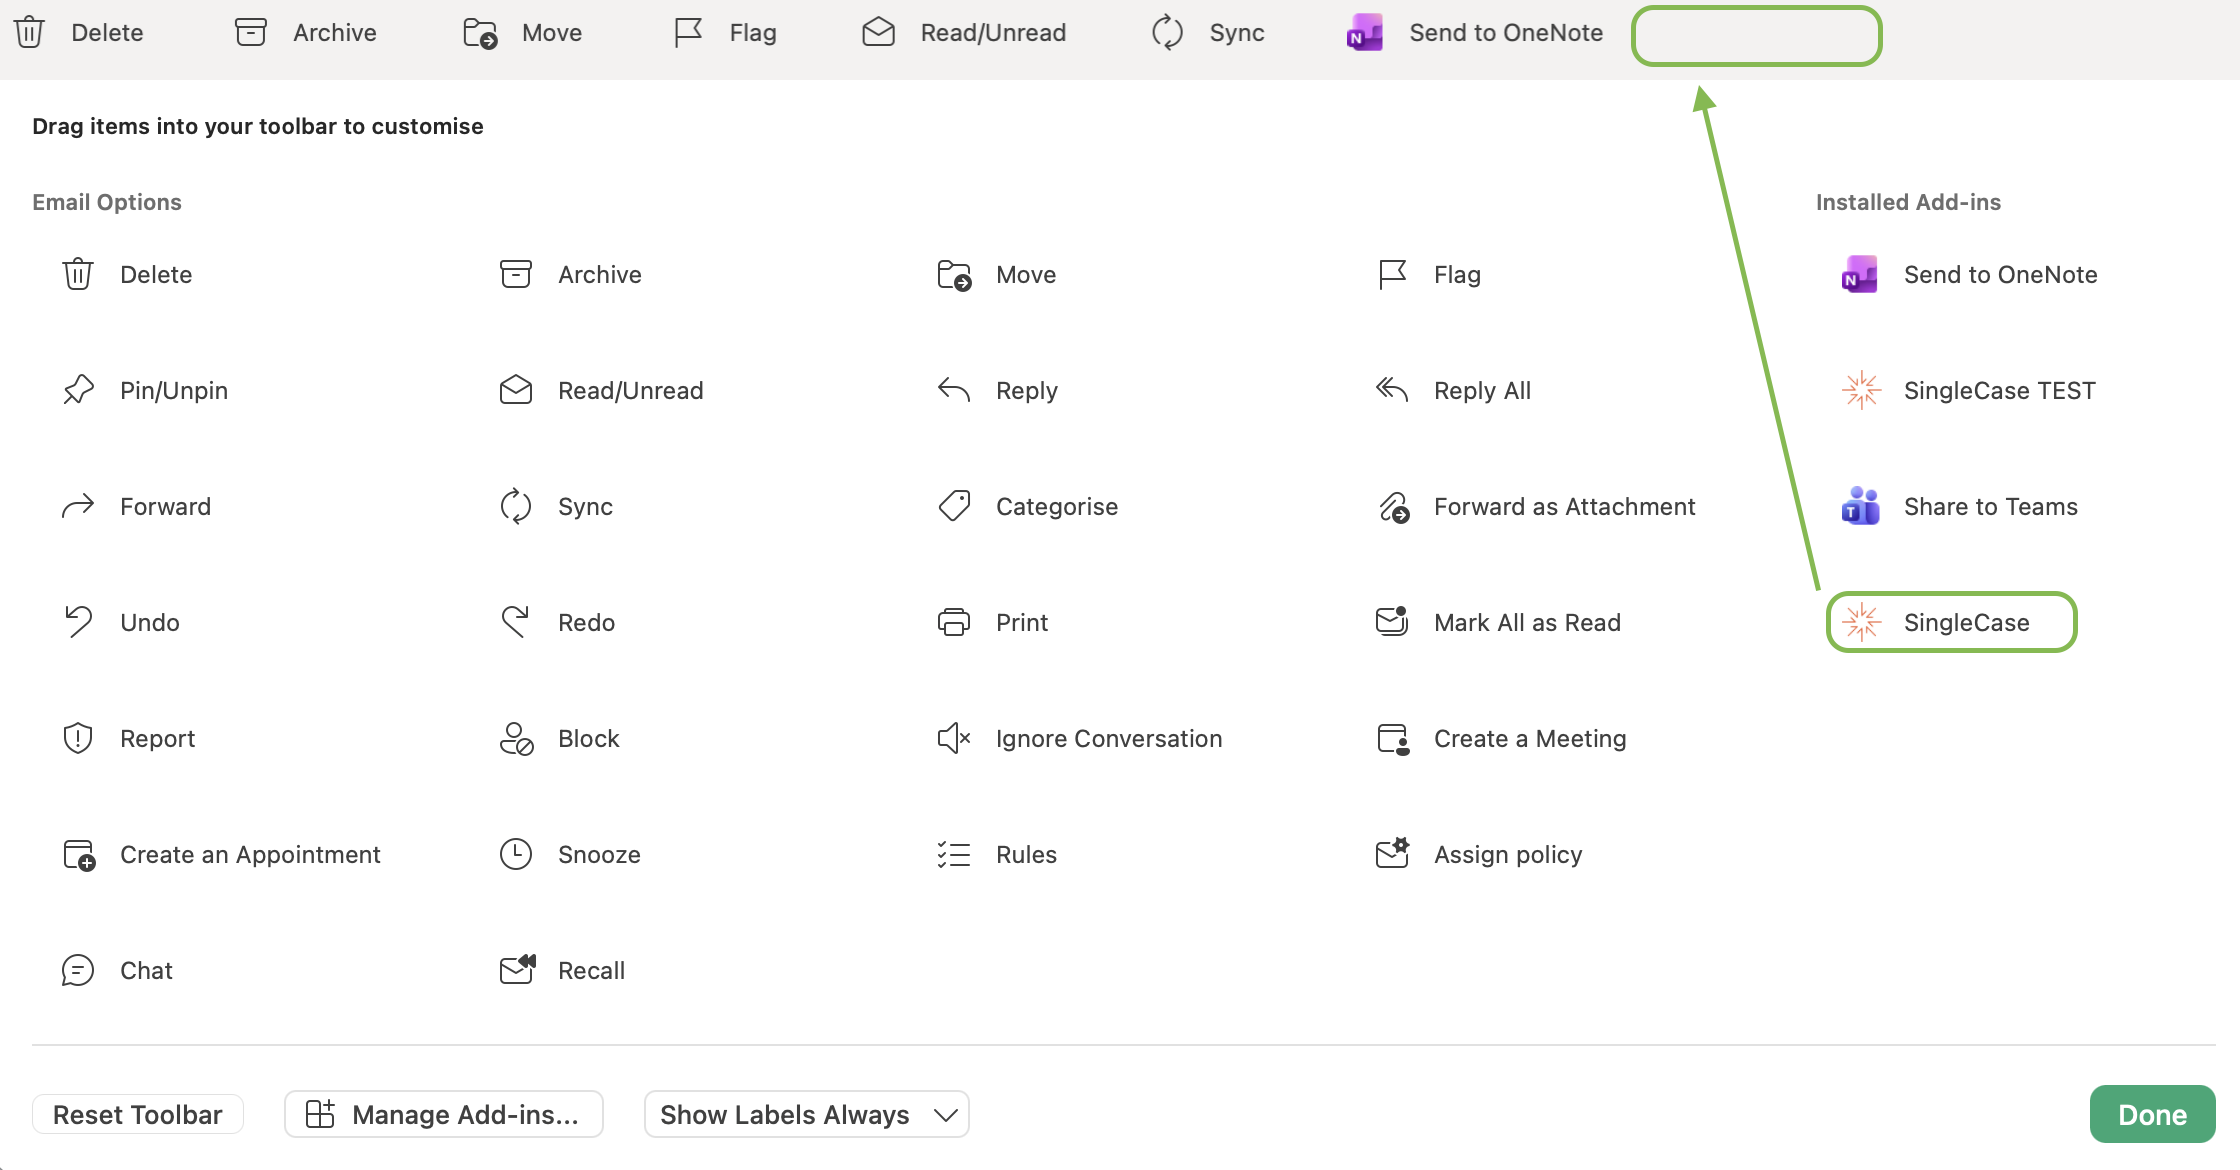Viewport: 2240px width, 1170px height.
Task: Click Delete icon in top toolbar
Action: pyautogui.click(x=30, y=32)
